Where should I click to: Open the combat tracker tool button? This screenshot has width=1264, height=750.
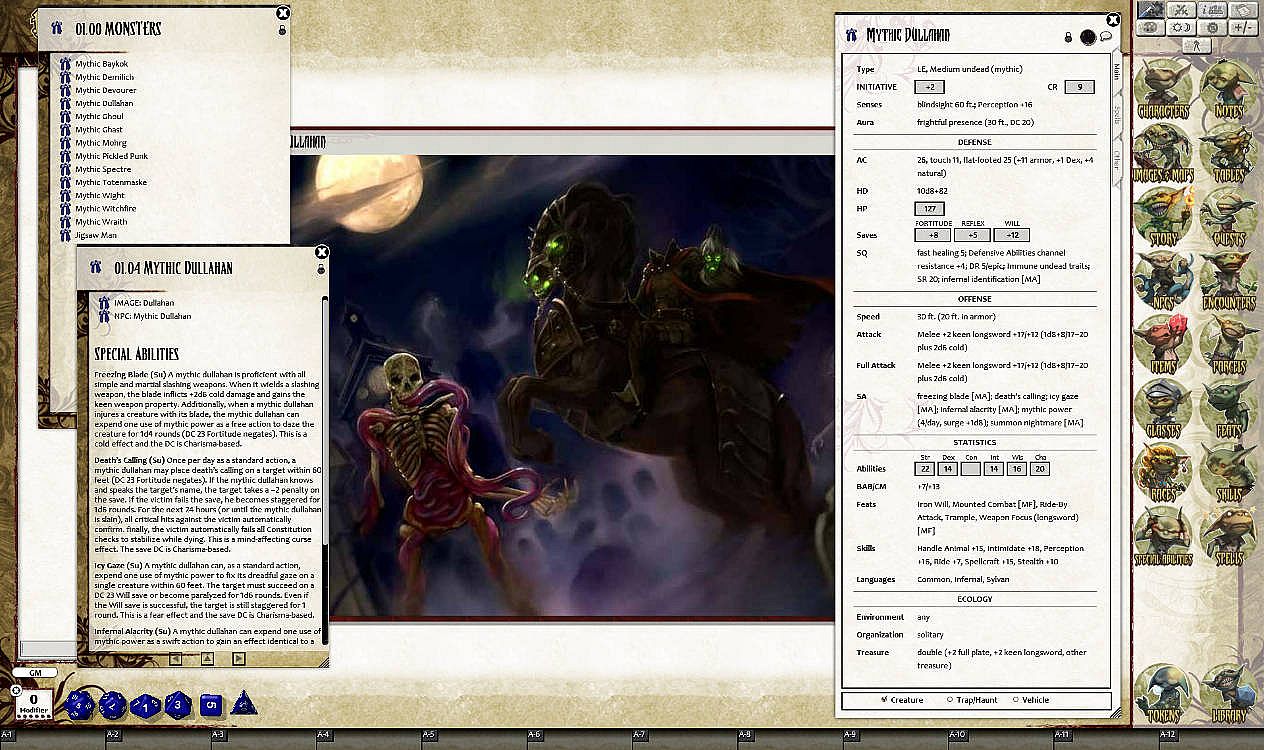[x=1148, y=10]
